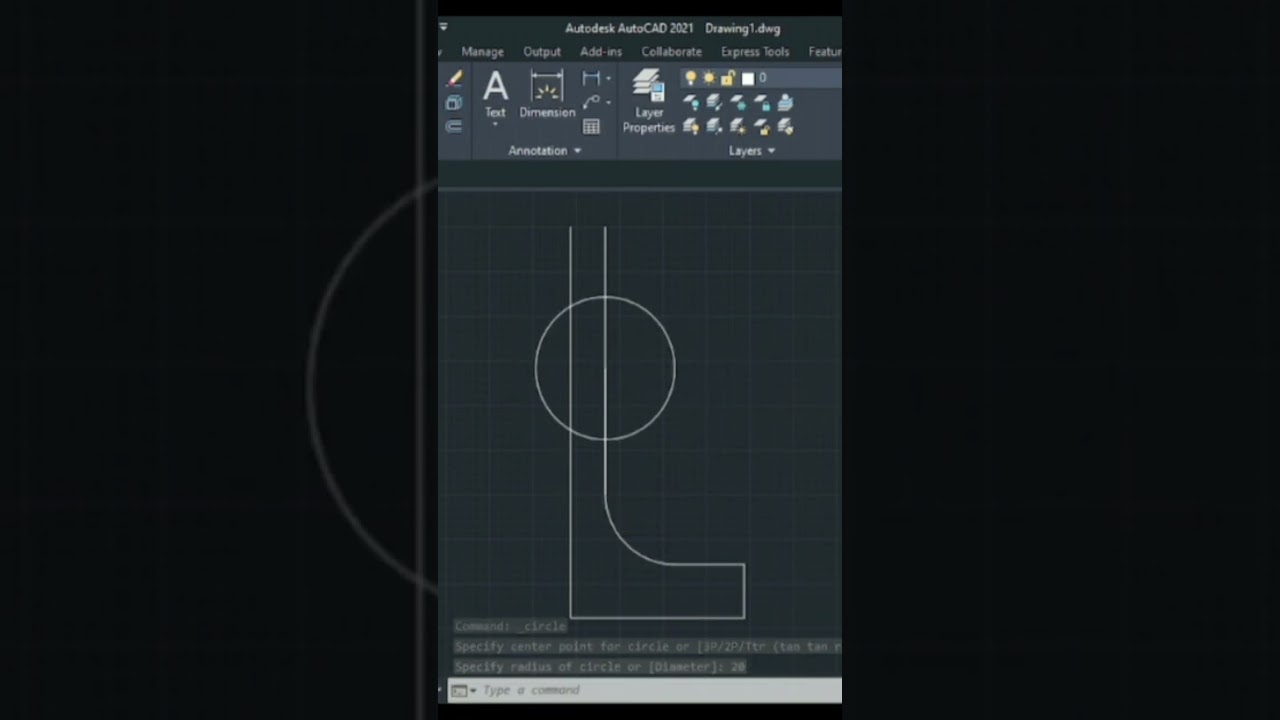Expand the Leader dropdown arrow
This screenshot has height=720, width=1280.
pyautogui.click(x=608, y=102)
